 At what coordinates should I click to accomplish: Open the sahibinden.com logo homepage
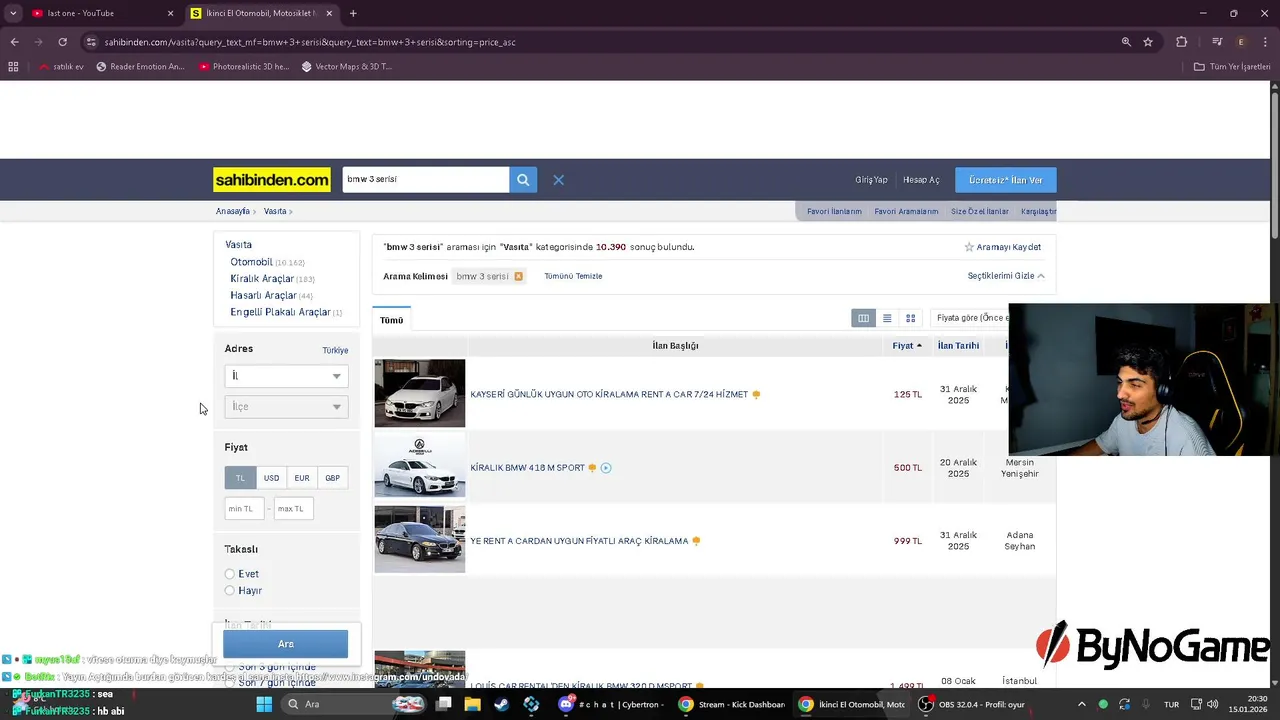click(272, 180)
